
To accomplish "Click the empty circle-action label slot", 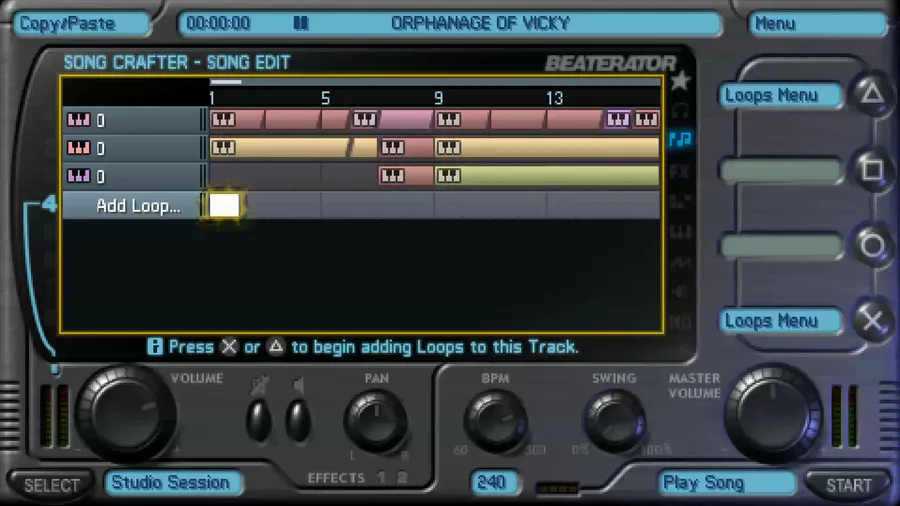I will [x=781, y=247].
